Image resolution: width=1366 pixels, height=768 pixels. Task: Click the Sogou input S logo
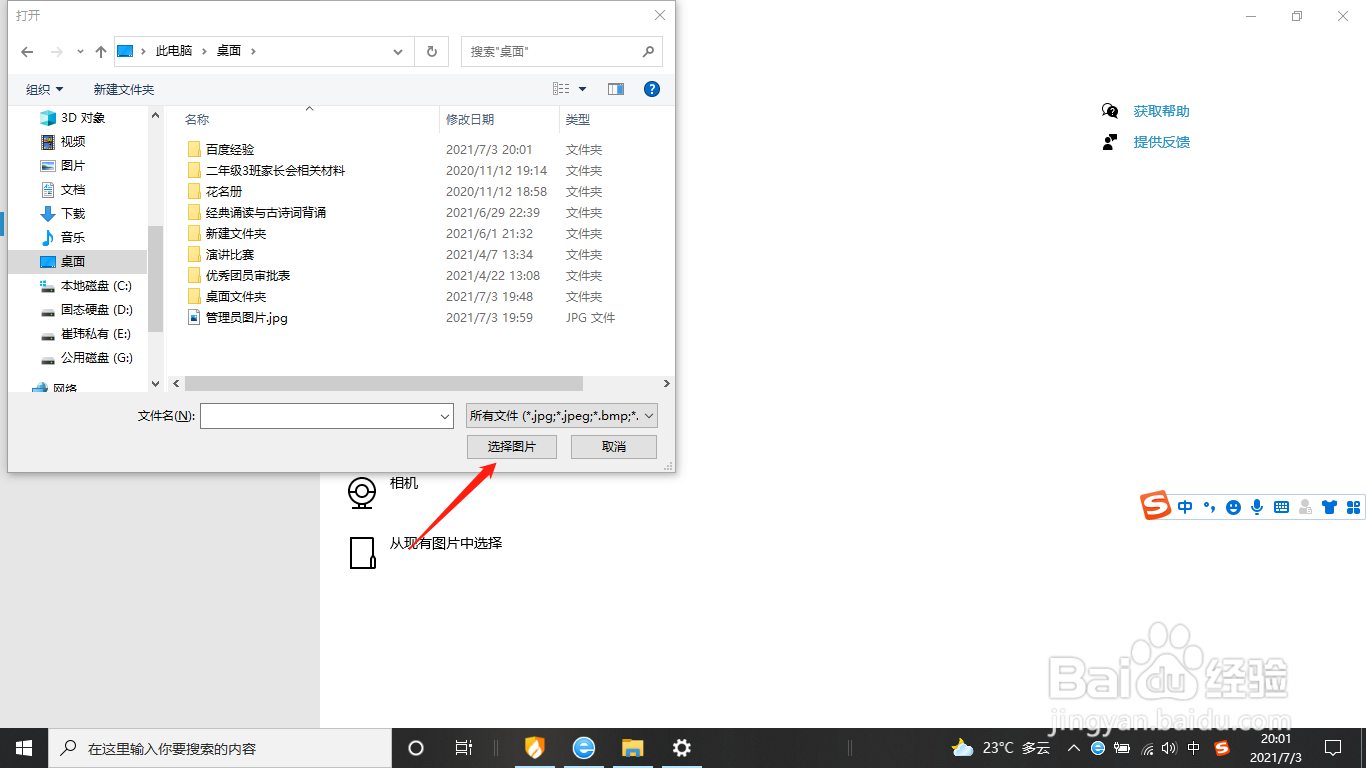1156,506
